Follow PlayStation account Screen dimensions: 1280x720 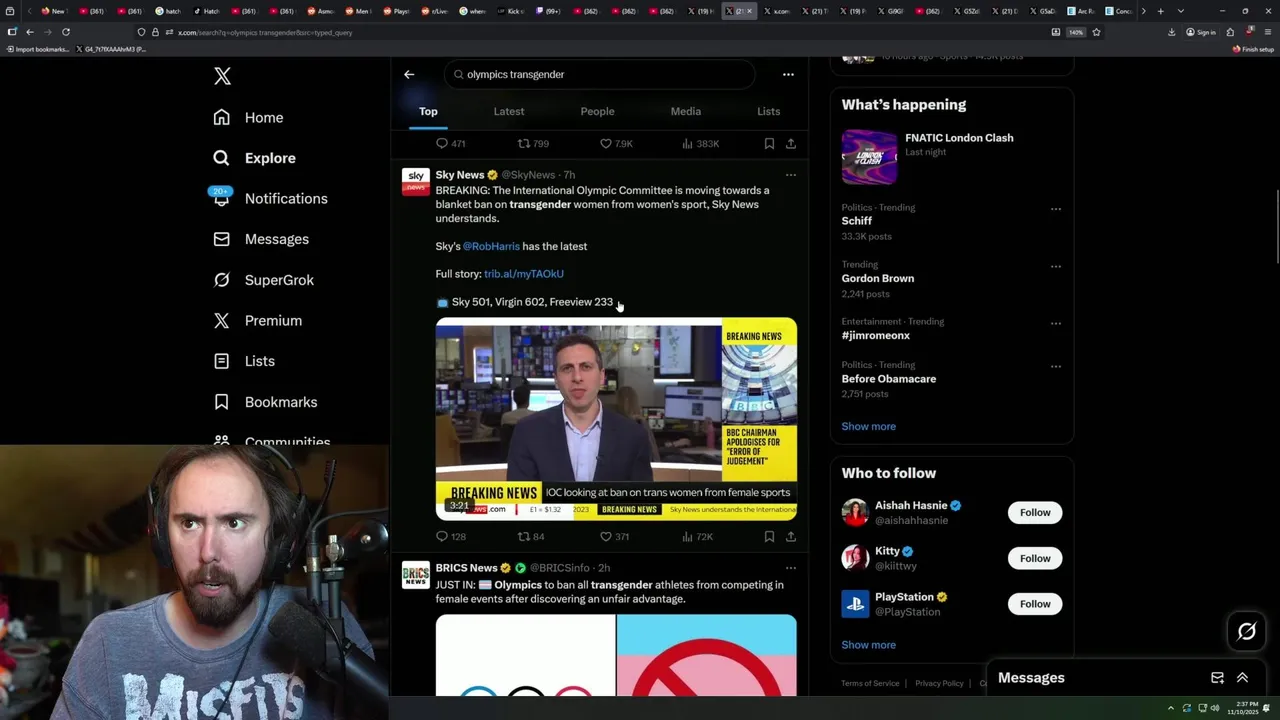pos(1035,604)
